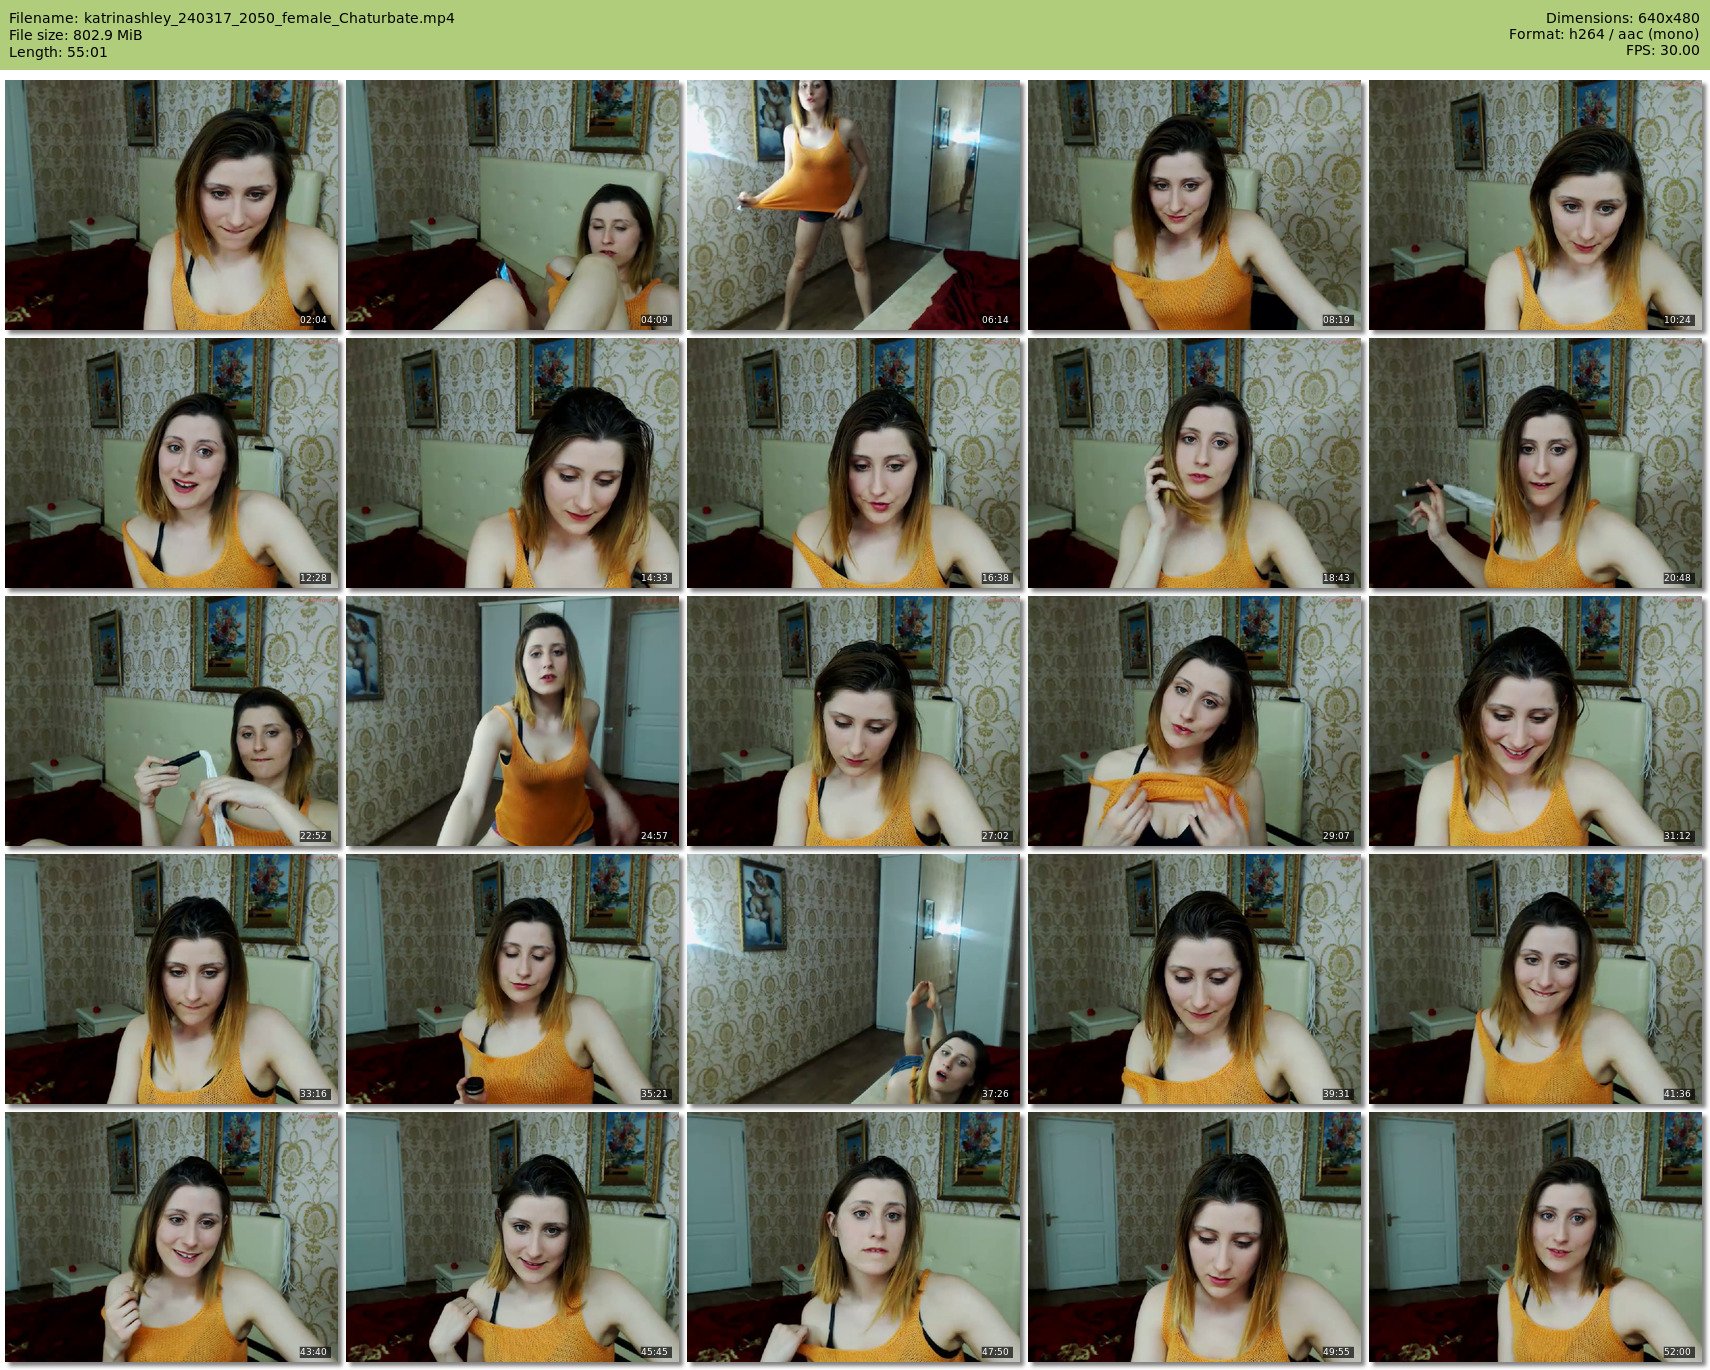Select the frame labeled 41:36

[x=1535, y=979]
